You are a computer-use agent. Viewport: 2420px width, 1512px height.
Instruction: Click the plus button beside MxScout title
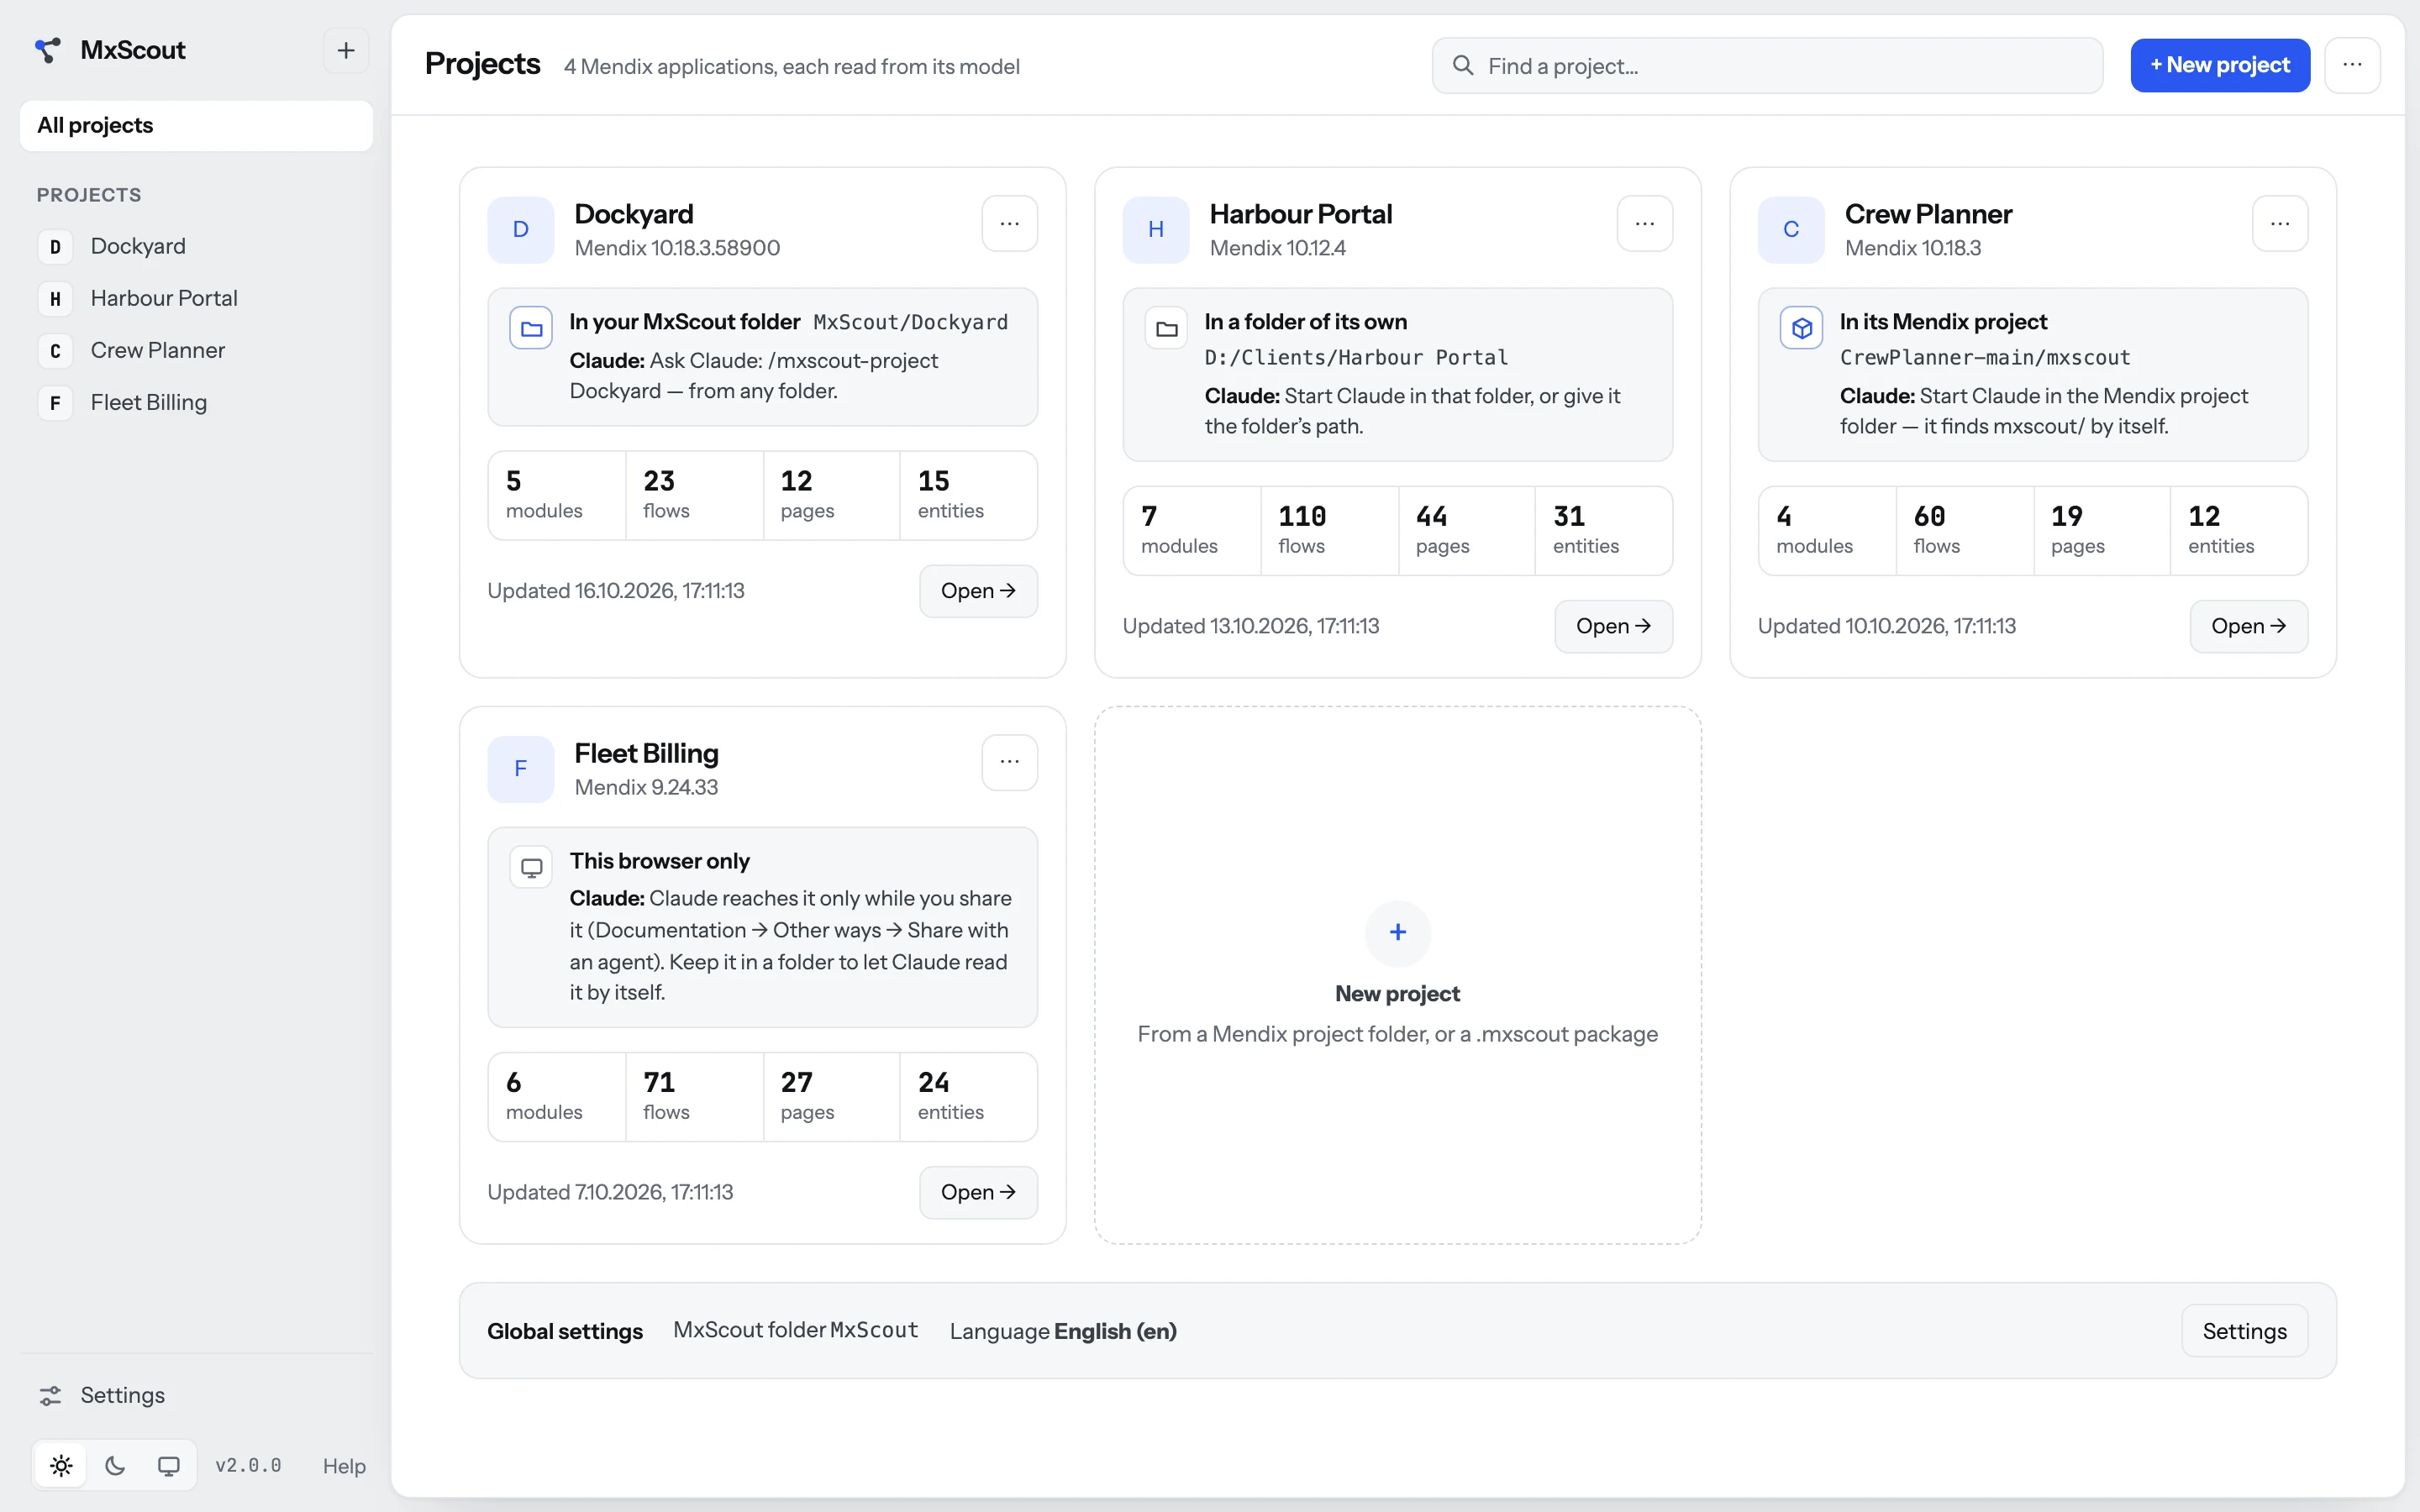[346, 50]
